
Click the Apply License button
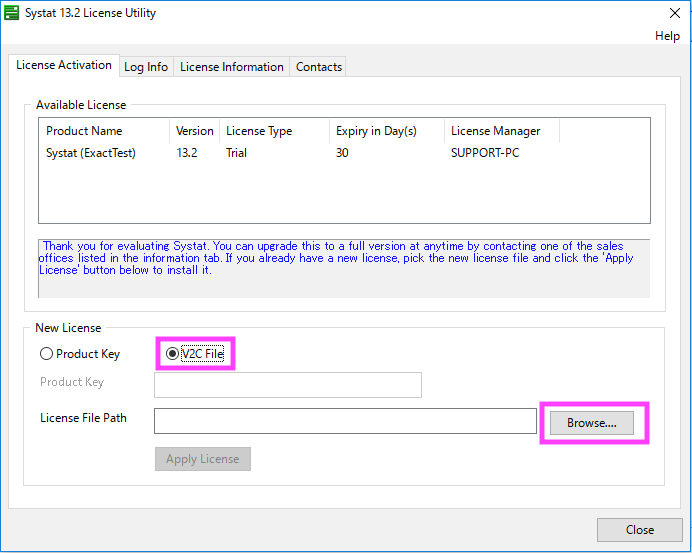pos(203,459)
